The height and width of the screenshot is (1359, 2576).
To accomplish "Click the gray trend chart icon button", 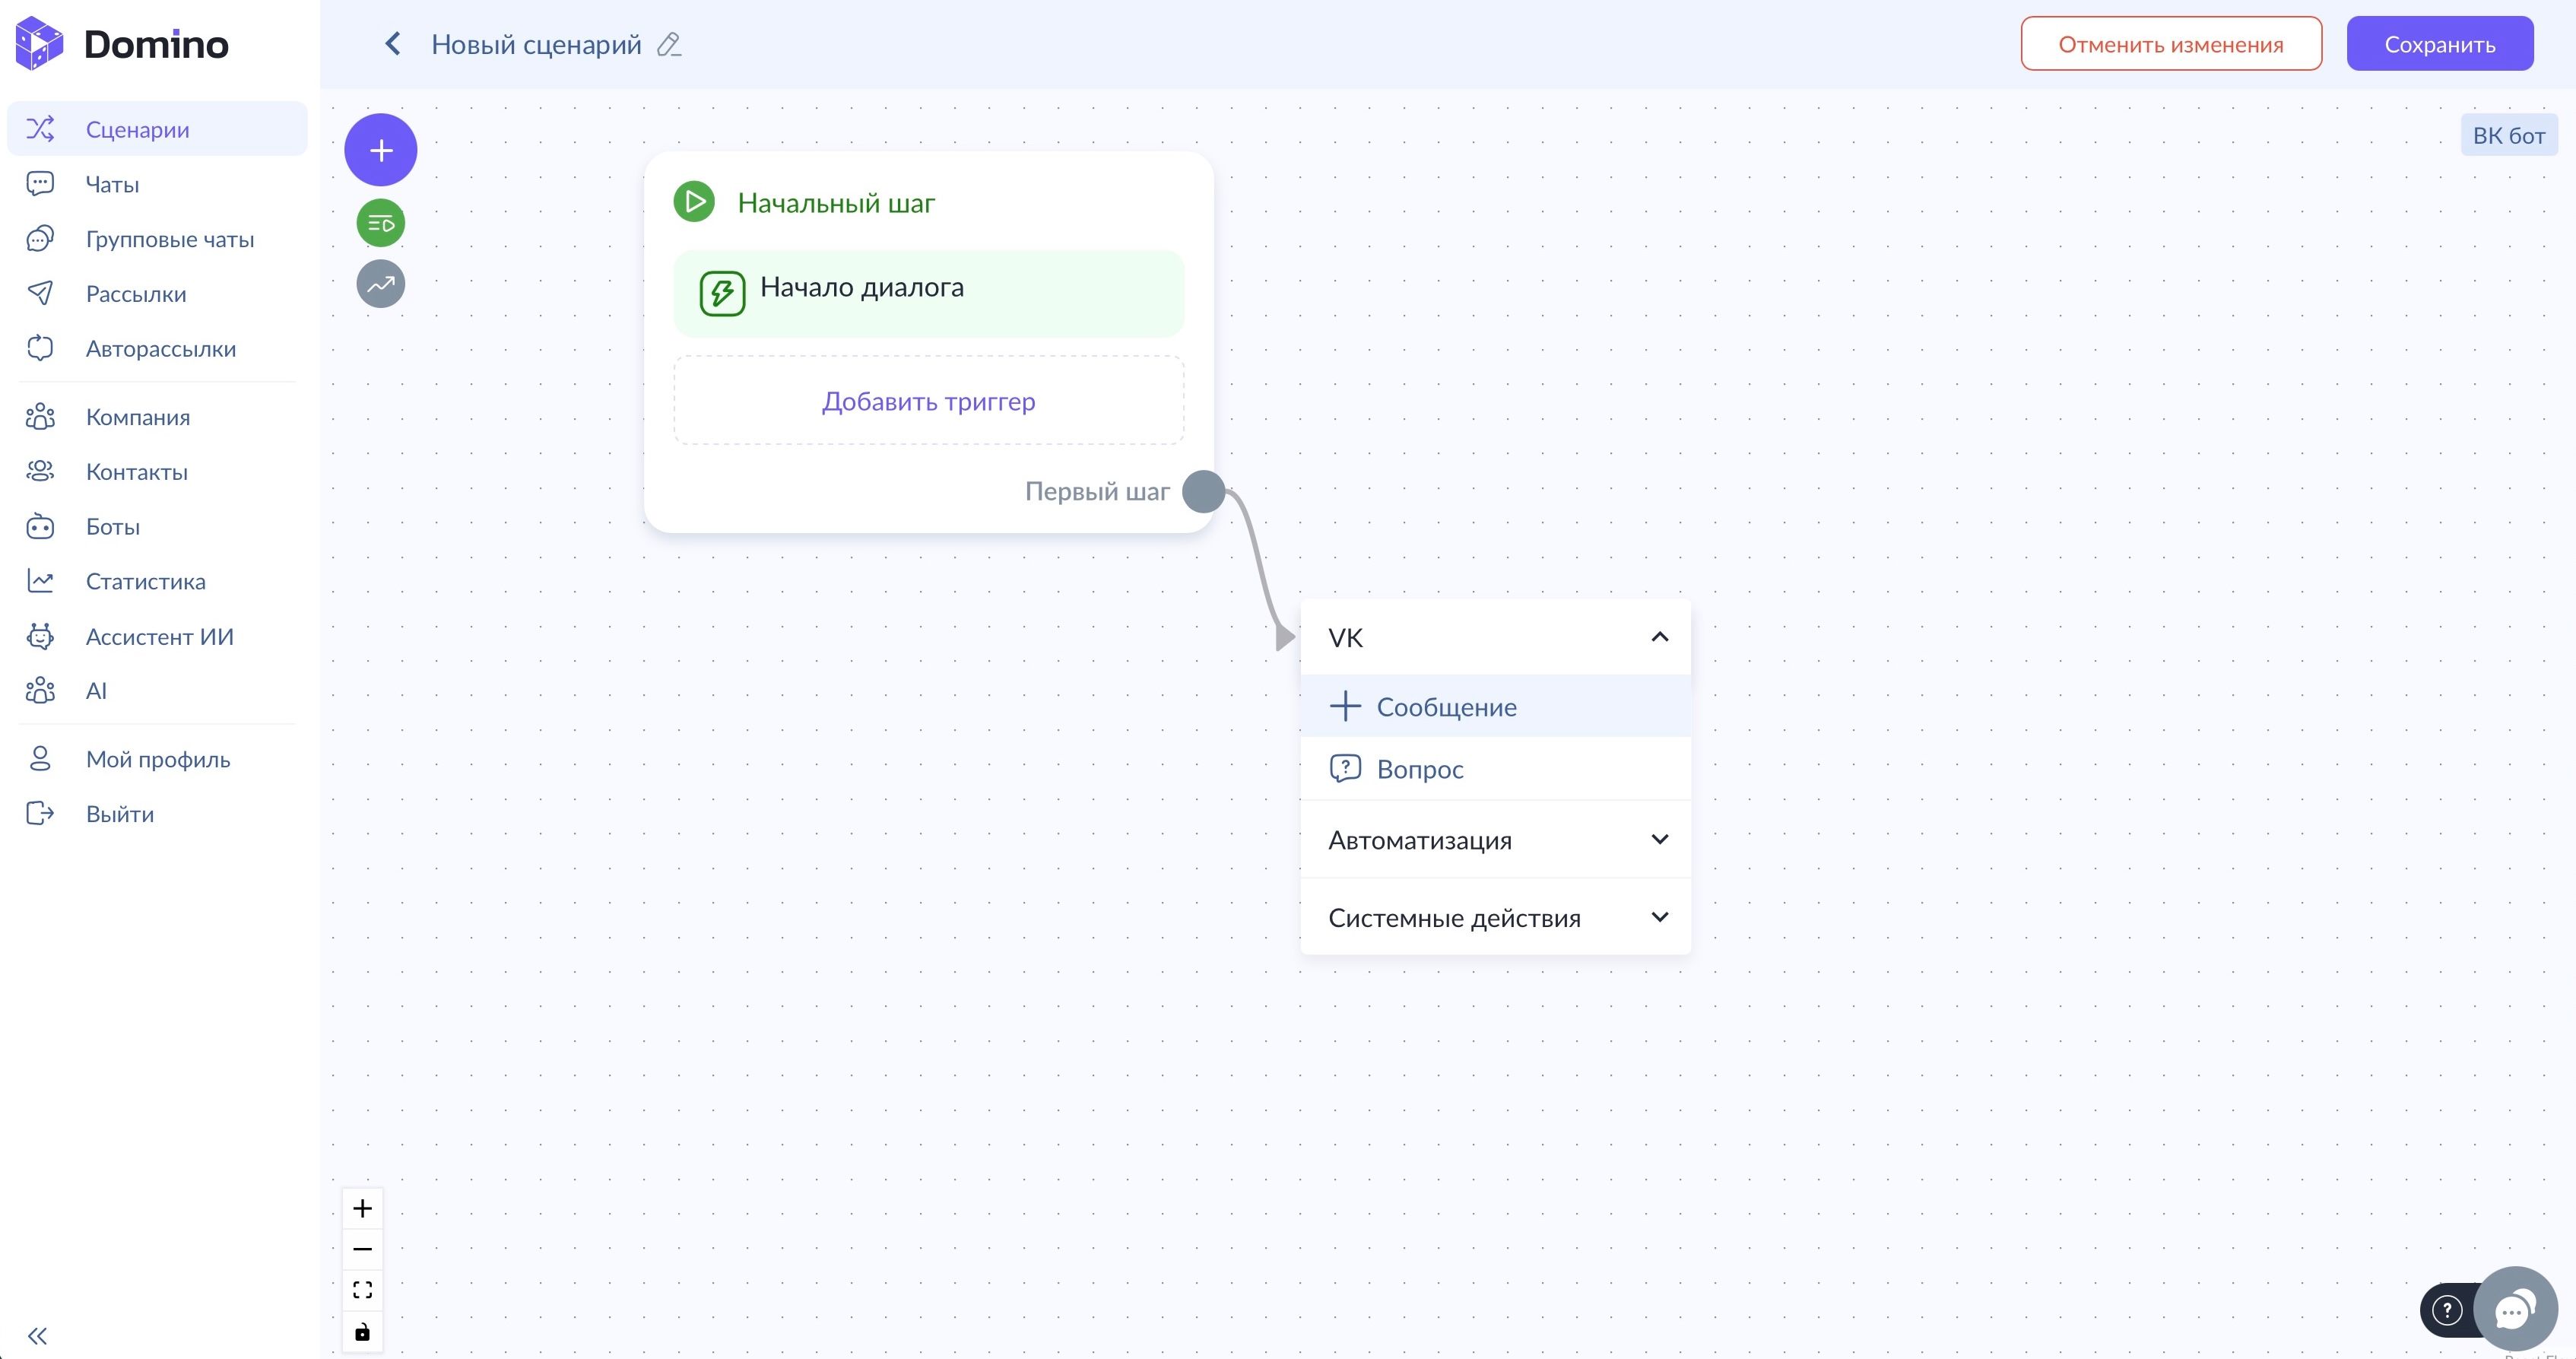I will click(380, 284).
